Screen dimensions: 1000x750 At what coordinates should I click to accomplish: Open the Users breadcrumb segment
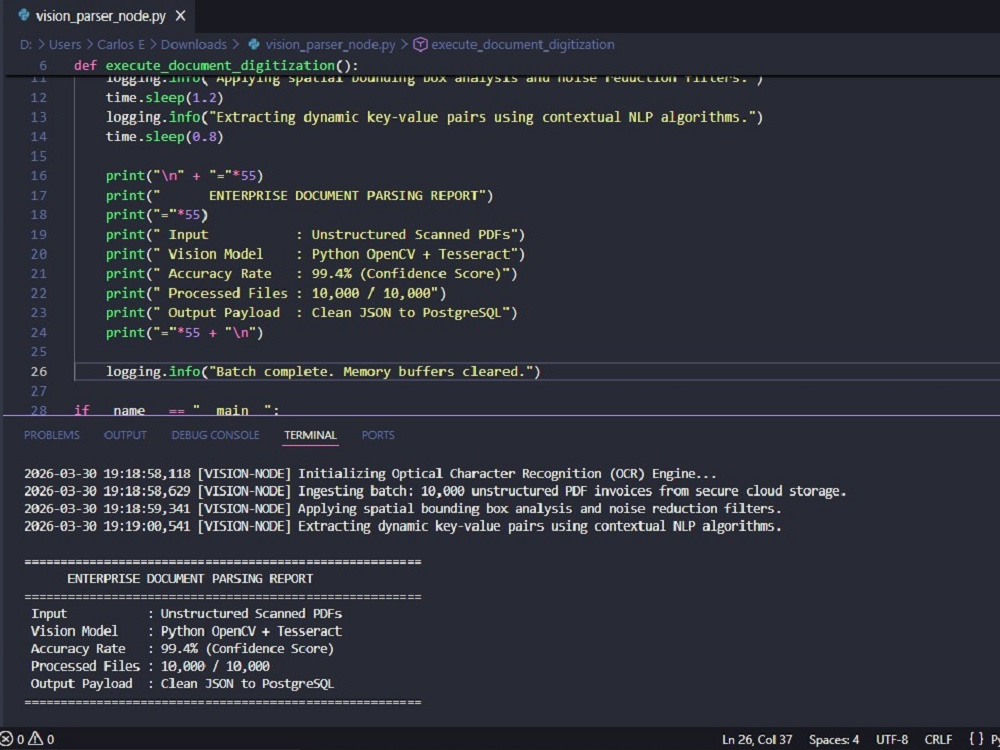point(65,45)
